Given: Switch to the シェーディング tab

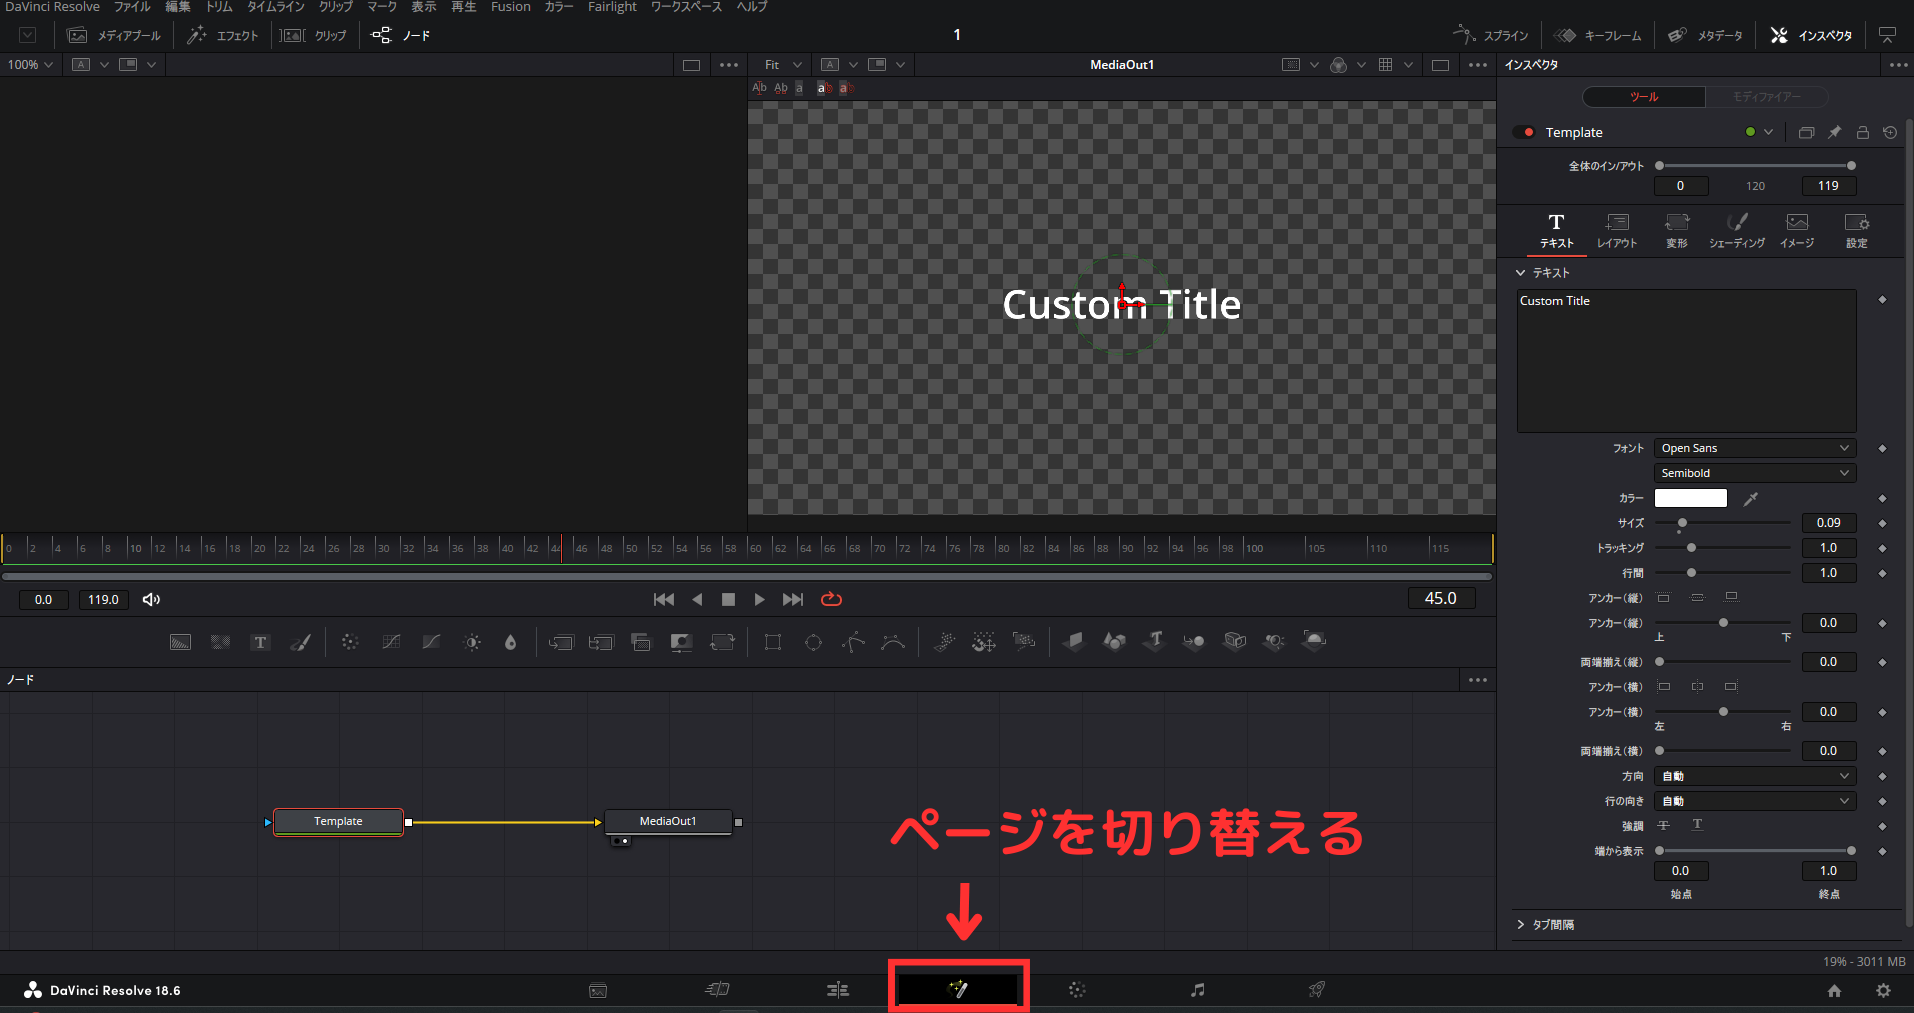Looking at the screenshot, I should coord(1737,231).
